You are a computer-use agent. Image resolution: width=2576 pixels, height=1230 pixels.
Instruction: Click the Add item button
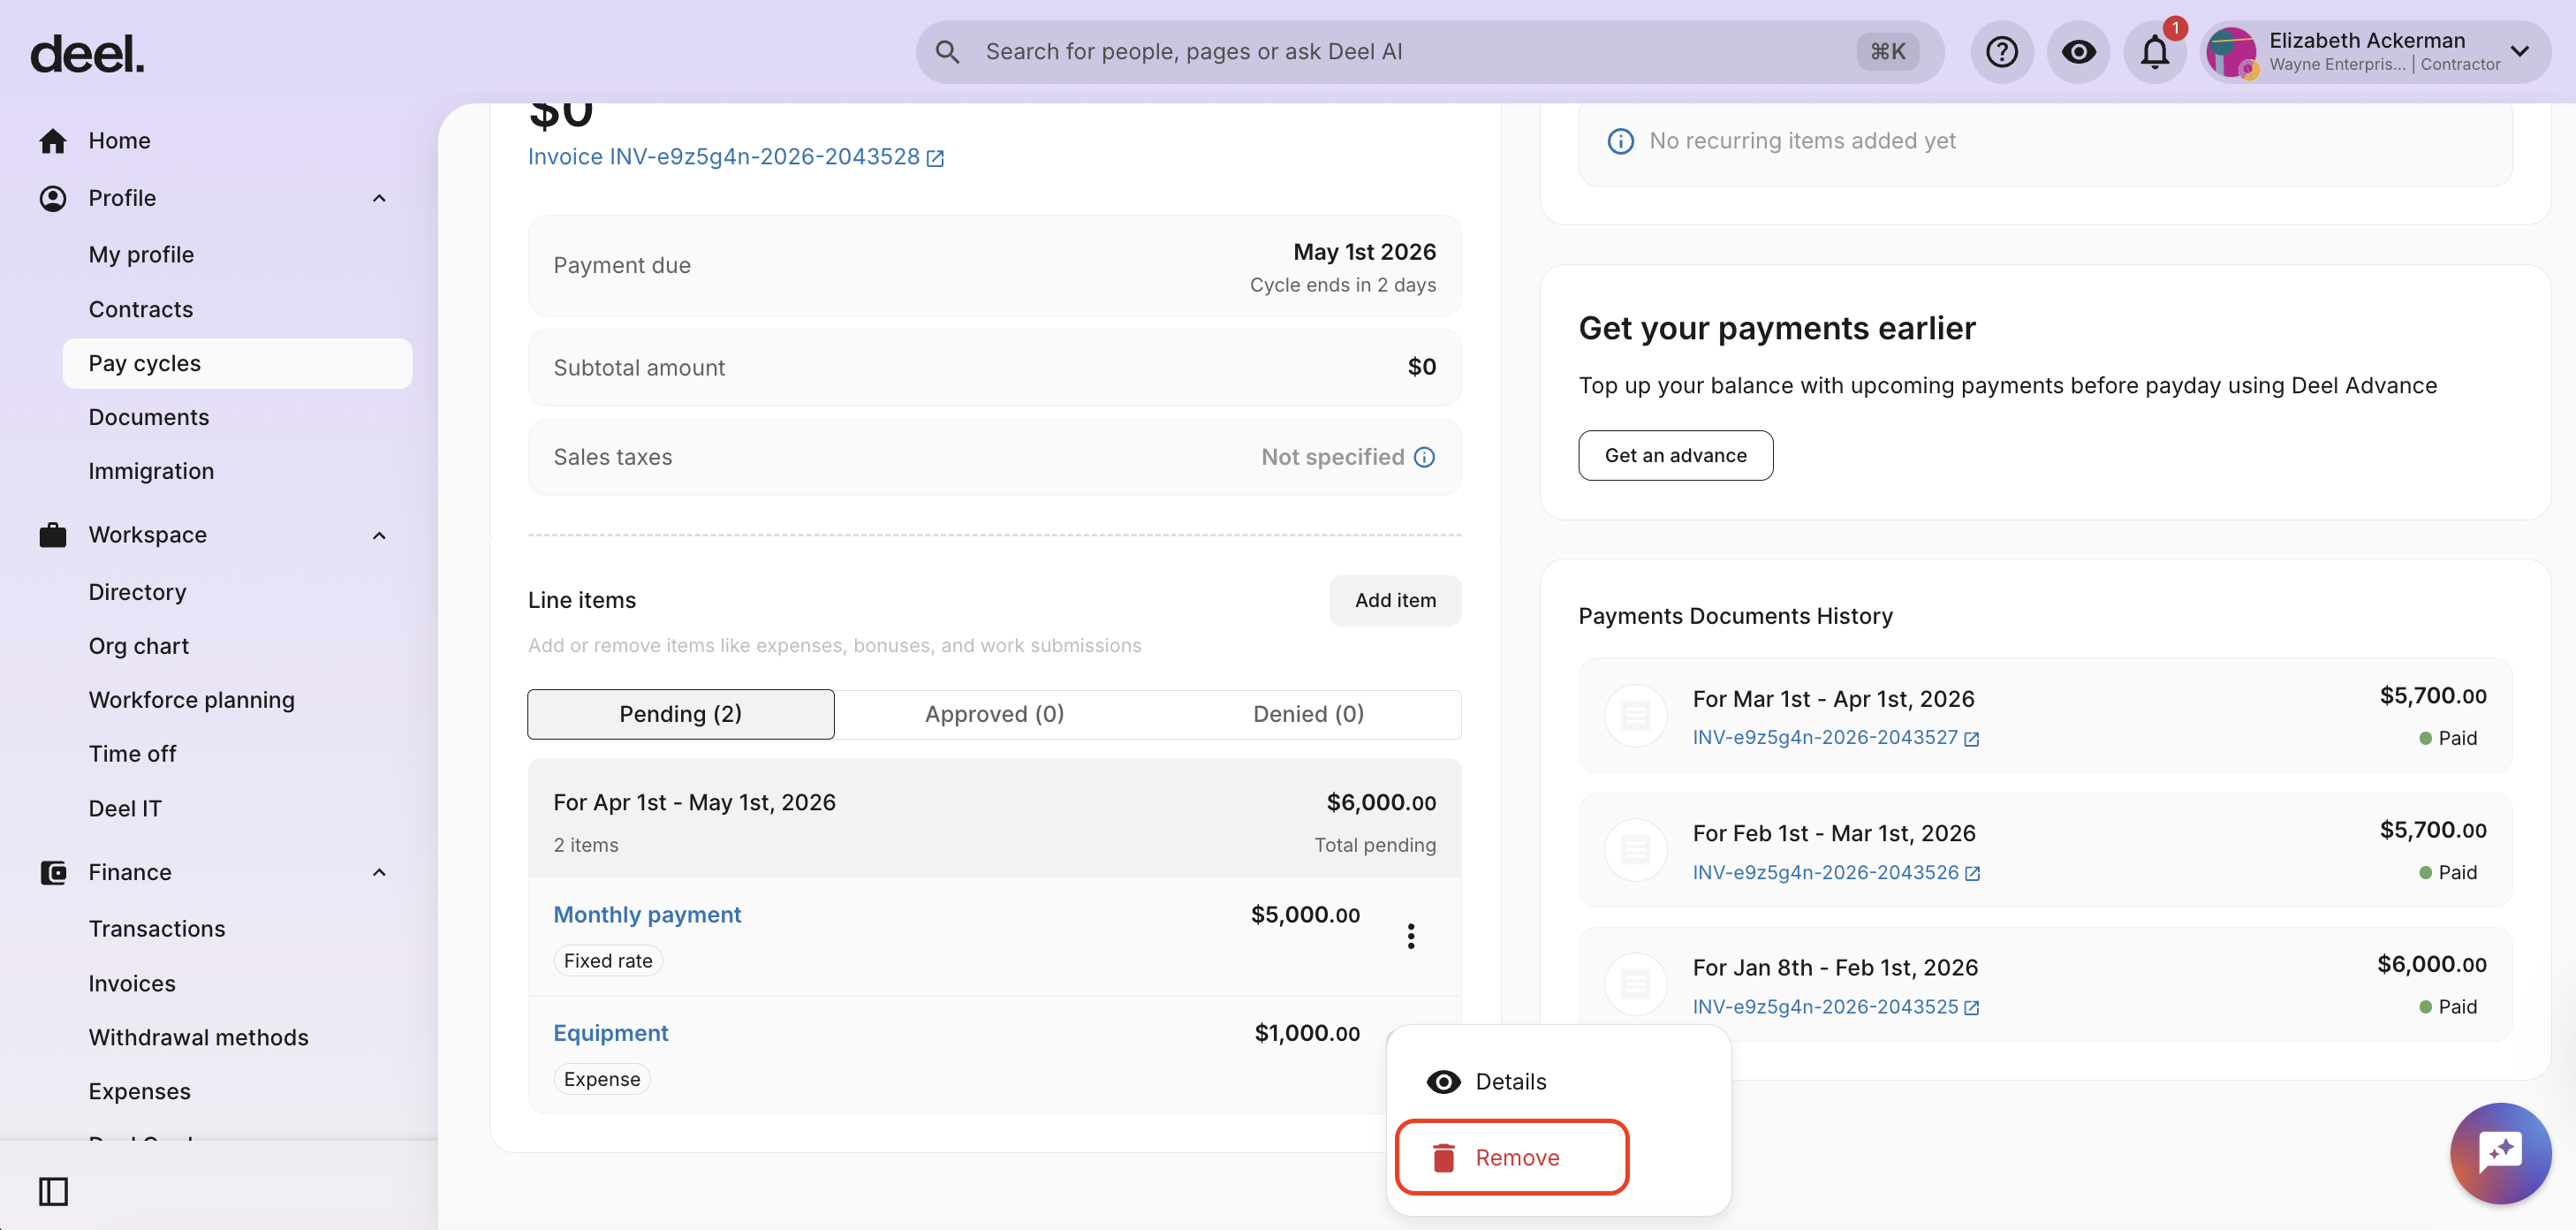(1395, 600)
